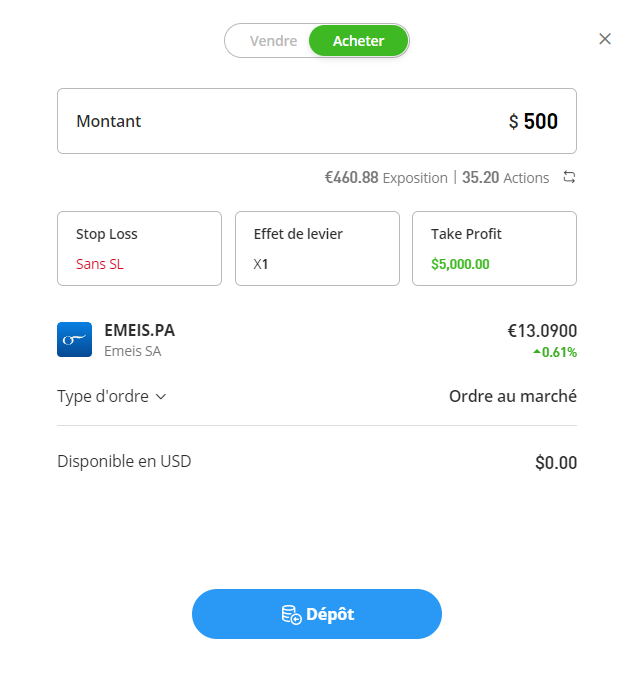Open the Effet de levier selector
The width and height of the screenshot is (633, 674).
coord(317,248)
